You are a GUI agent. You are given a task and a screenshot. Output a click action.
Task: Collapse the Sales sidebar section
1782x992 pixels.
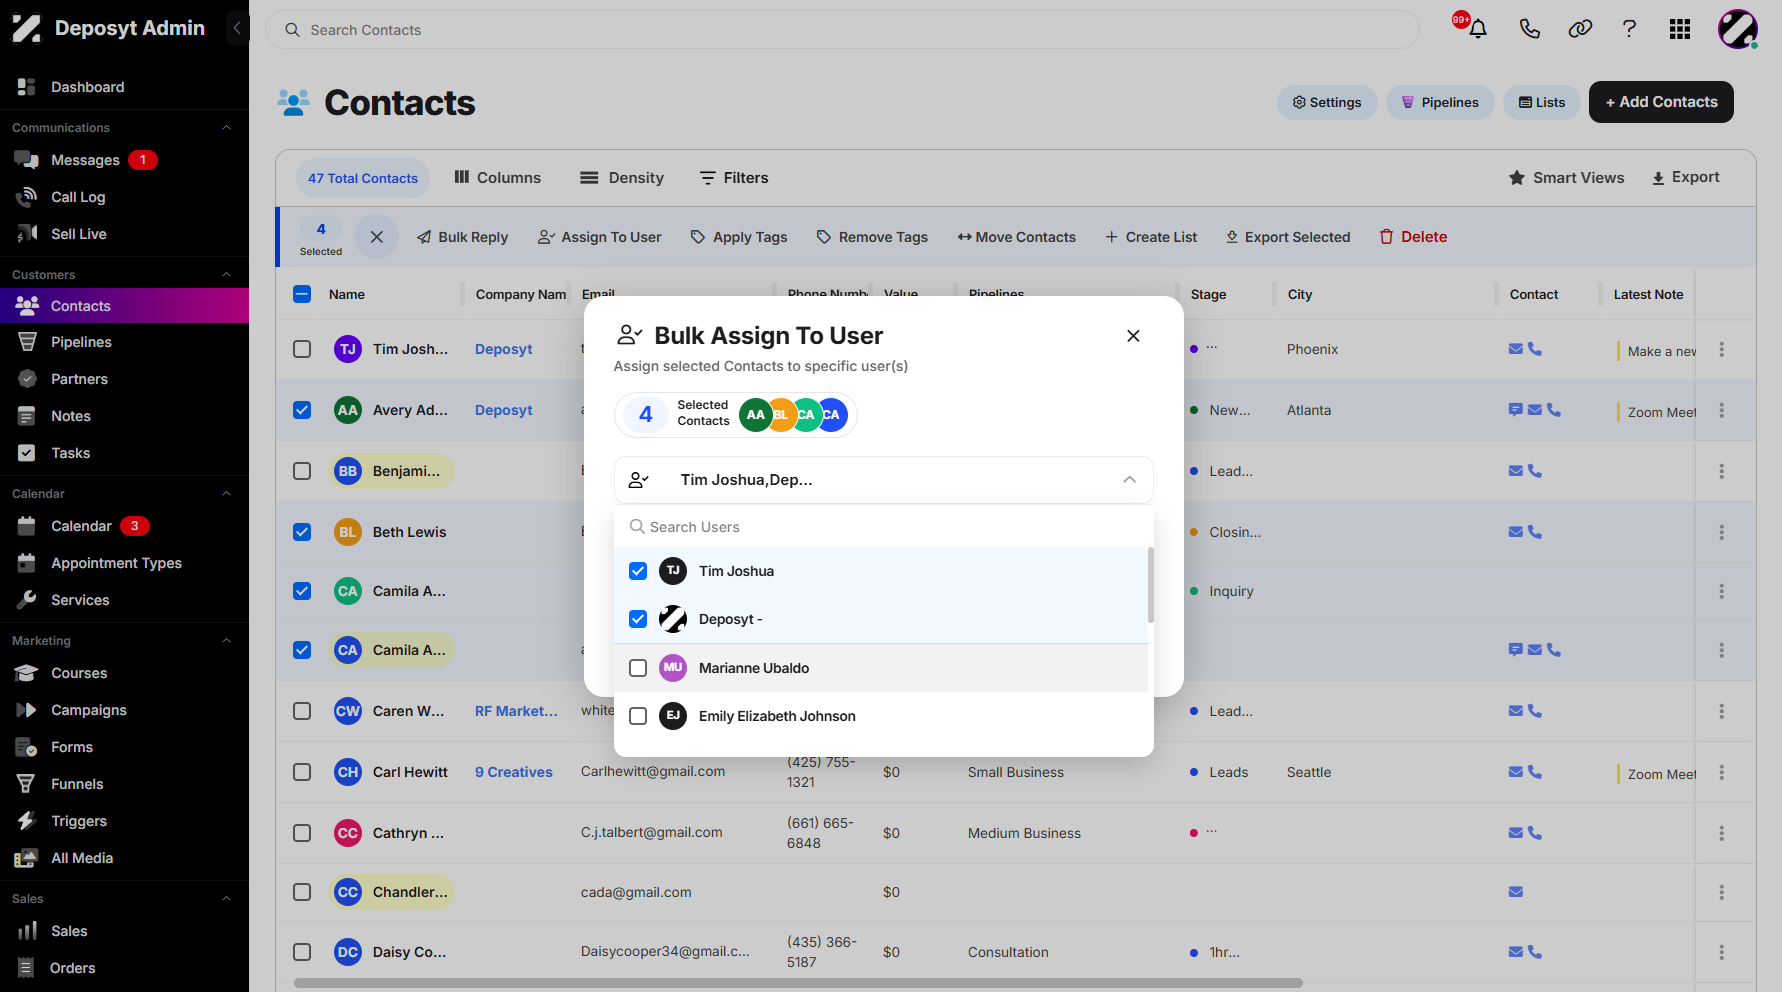tap(226, 899)
